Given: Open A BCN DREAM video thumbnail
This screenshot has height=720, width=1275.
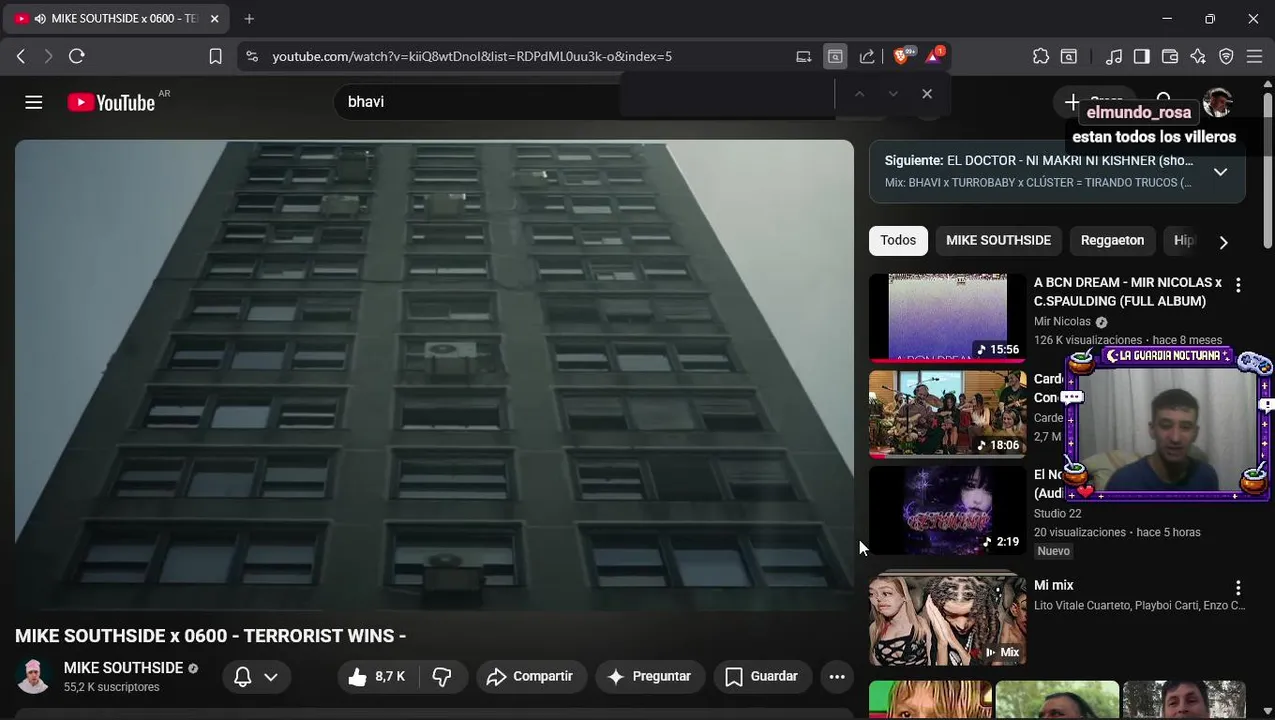Looking at the screenshot, I should pos(948,317).
